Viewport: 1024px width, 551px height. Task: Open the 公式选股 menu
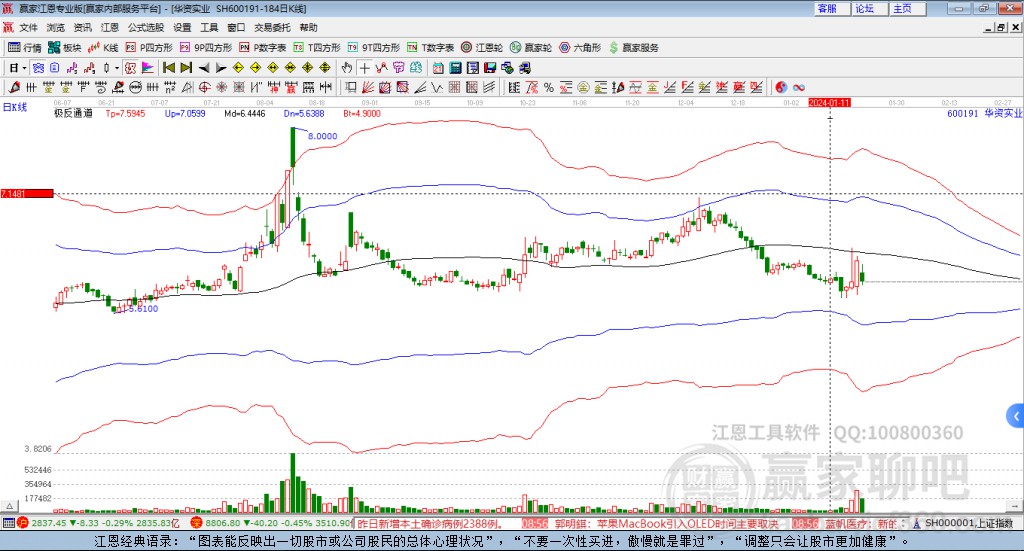(x=146, y=27)
